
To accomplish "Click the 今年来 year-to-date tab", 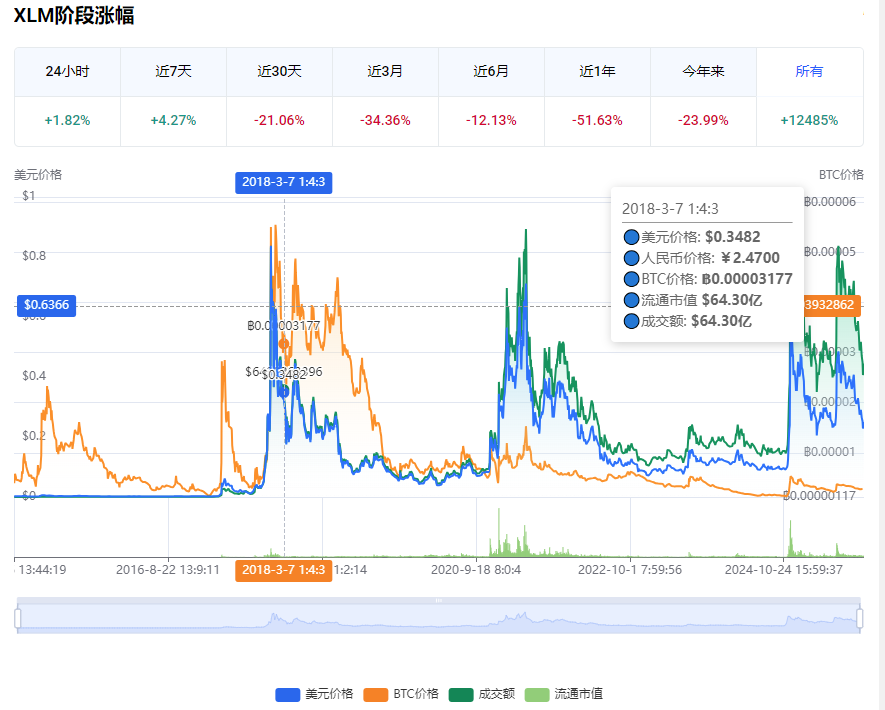I will pos(703,72).
